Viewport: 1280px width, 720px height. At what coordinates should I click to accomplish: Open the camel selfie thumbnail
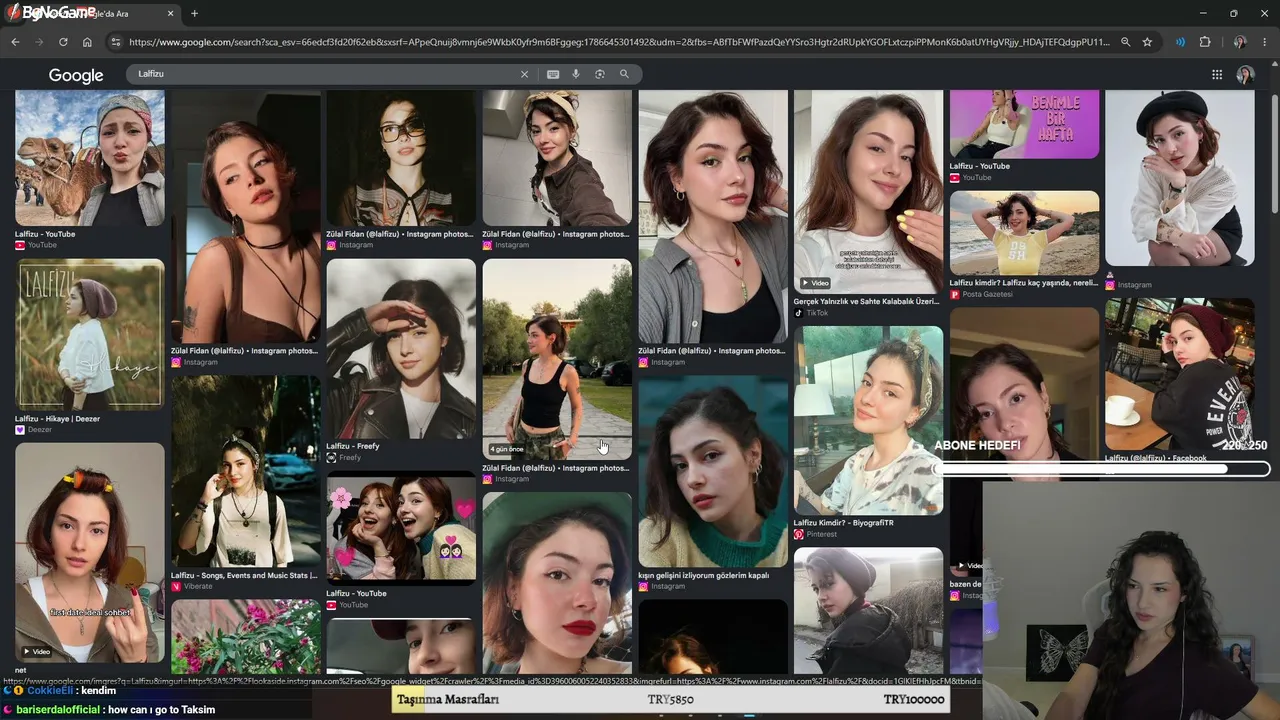90,158
